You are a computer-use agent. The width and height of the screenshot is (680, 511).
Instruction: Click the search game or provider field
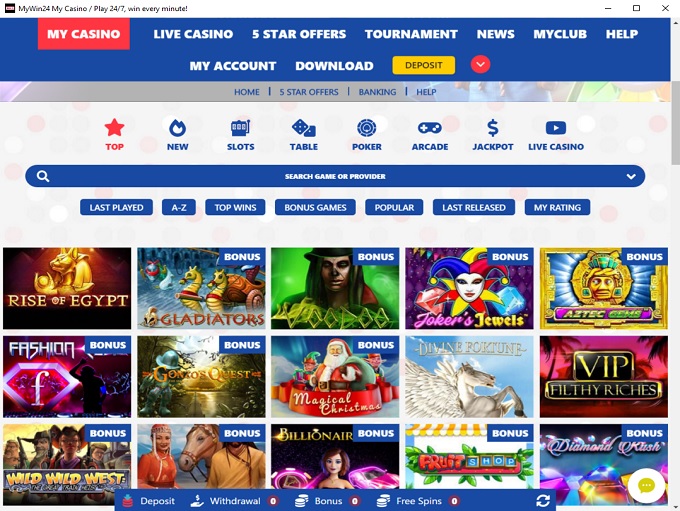coord(335,176)
